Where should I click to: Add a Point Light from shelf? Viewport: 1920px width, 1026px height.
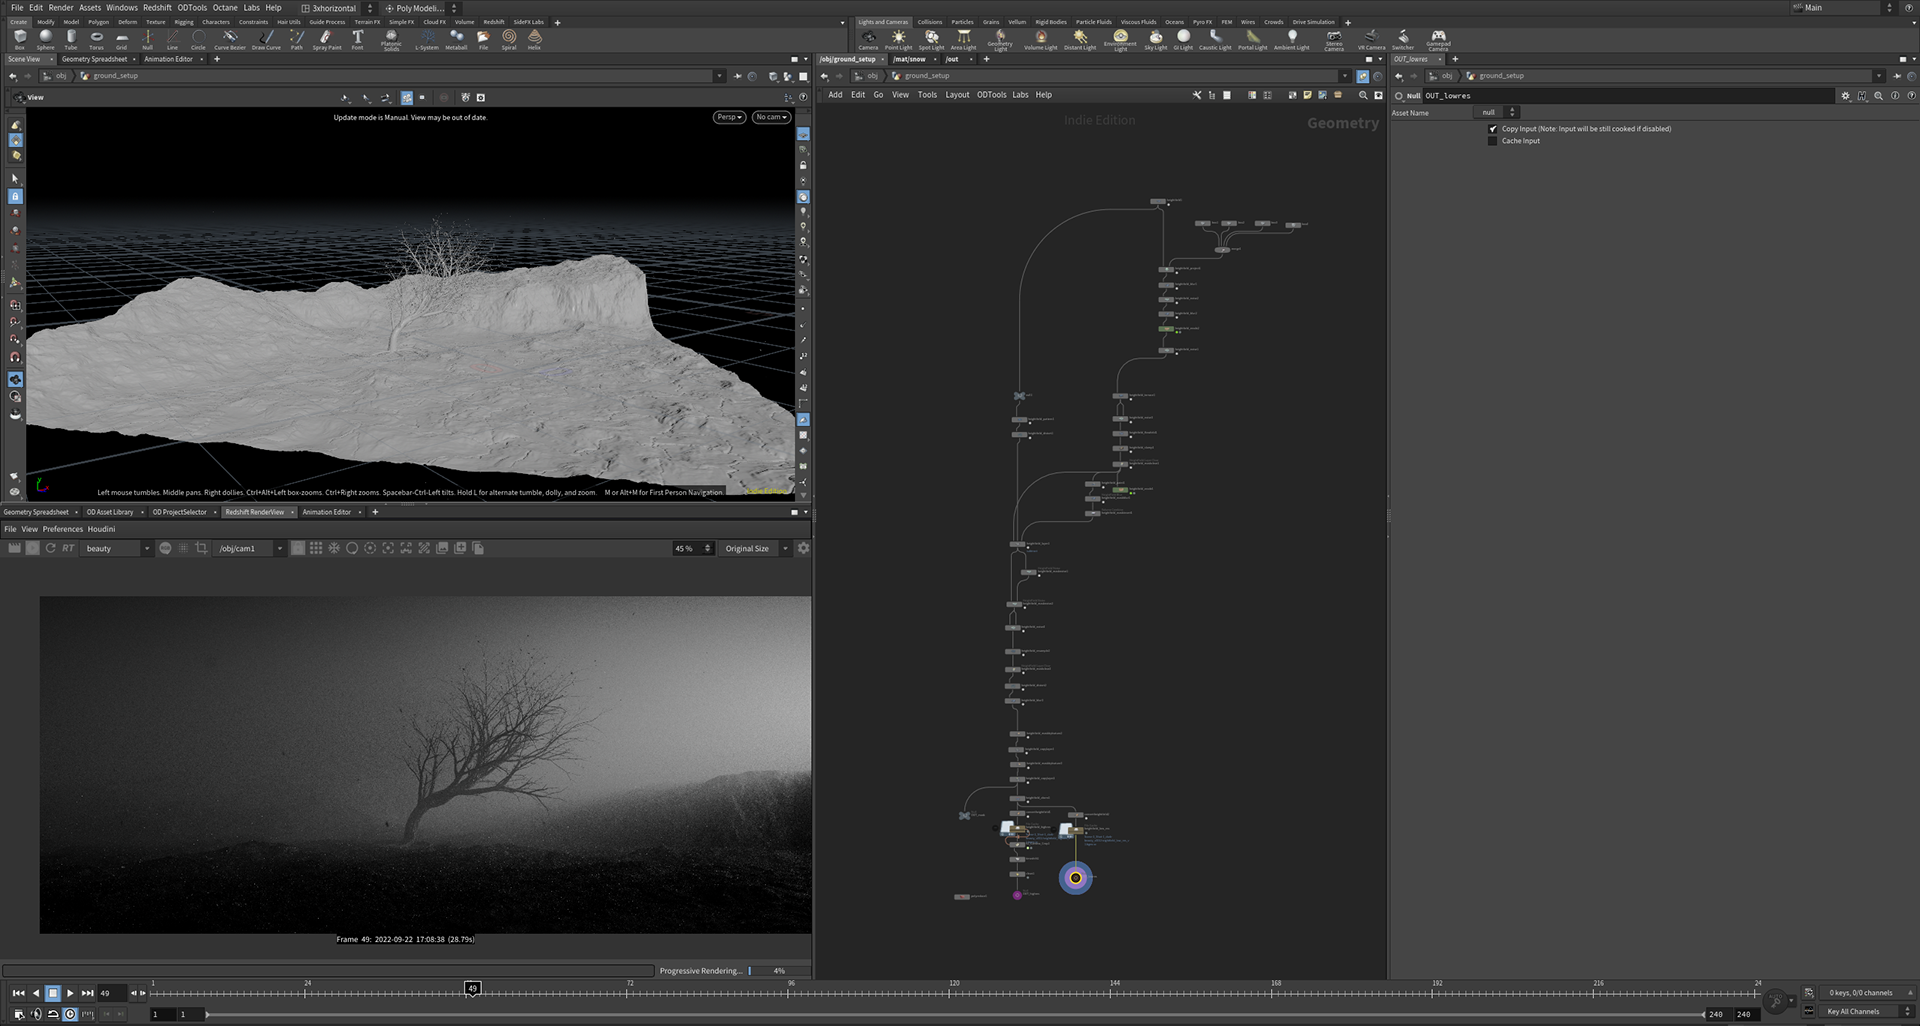(898, 39)
